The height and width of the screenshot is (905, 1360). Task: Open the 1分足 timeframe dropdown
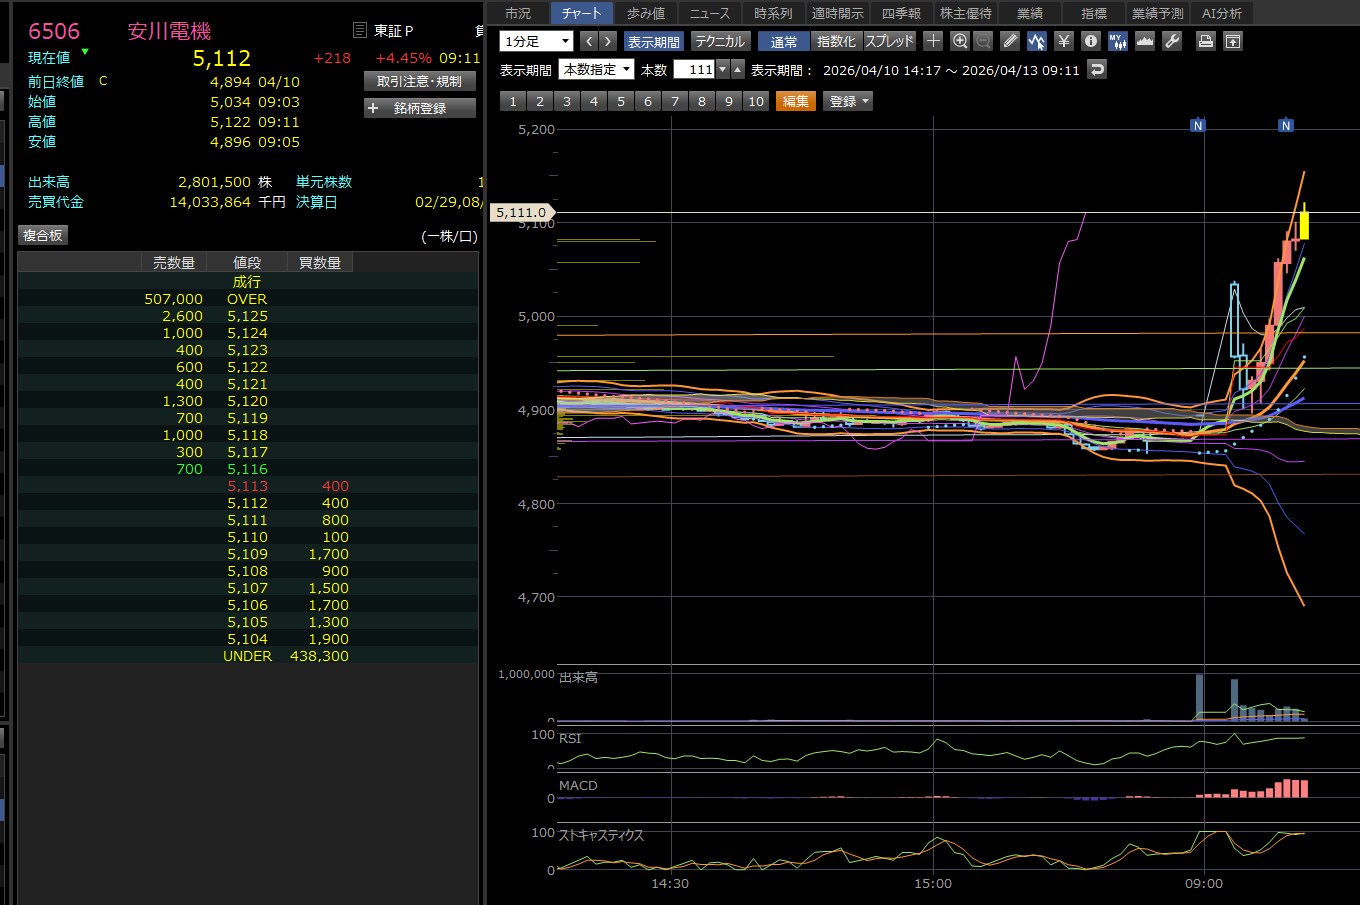[536, 41]
